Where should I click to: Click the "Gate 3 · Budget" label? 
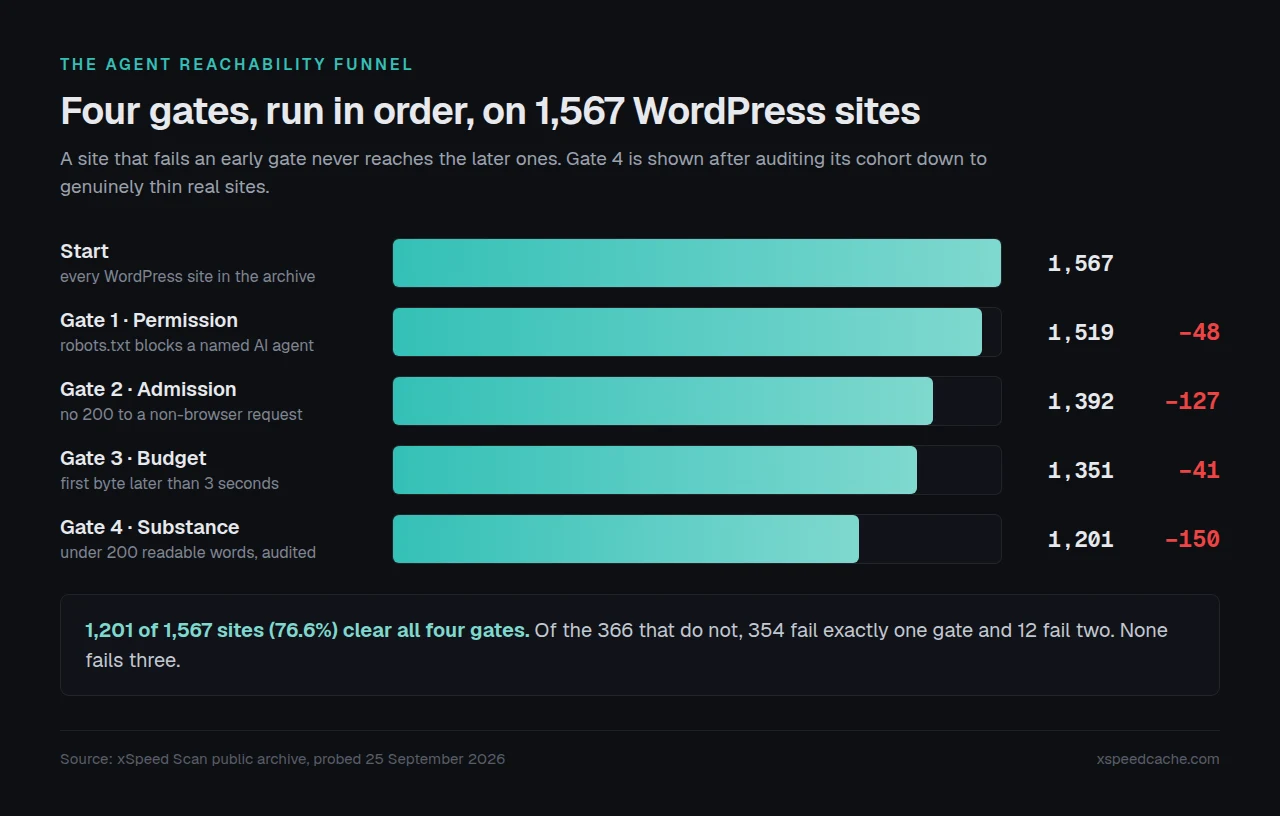[x=133, y=458]
